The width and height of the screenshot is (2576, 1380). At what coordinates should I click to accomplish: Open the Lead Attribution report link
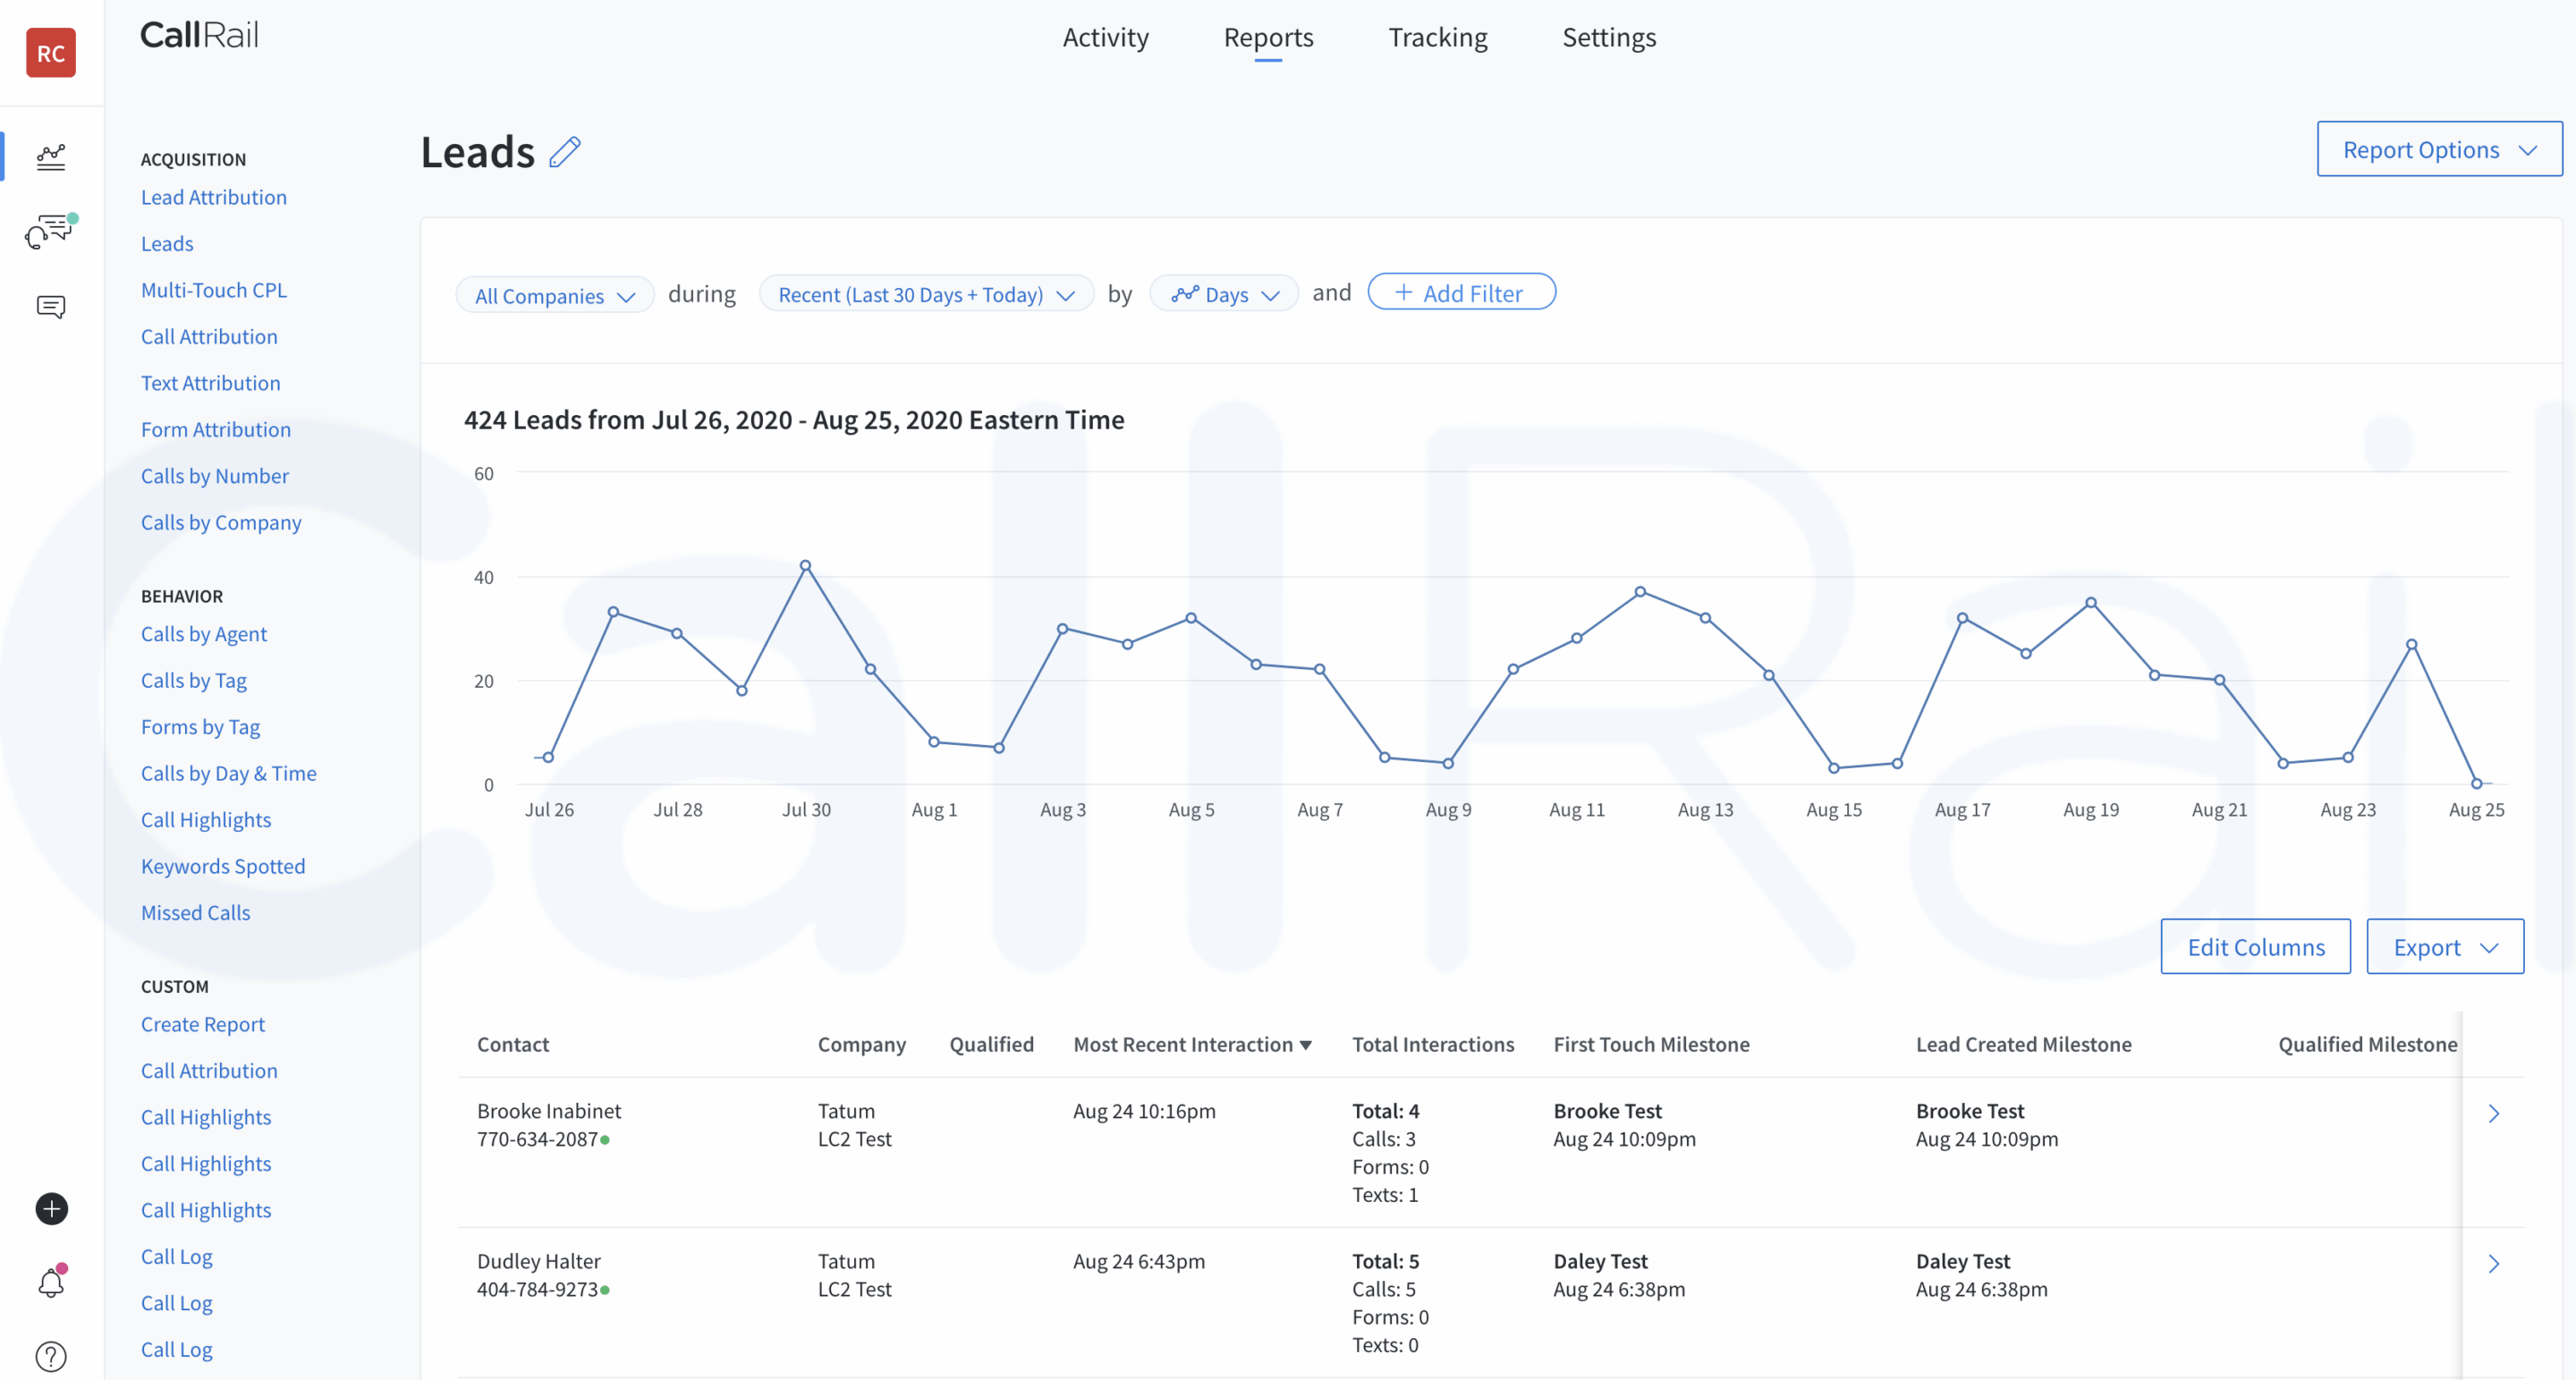(213, 197)
